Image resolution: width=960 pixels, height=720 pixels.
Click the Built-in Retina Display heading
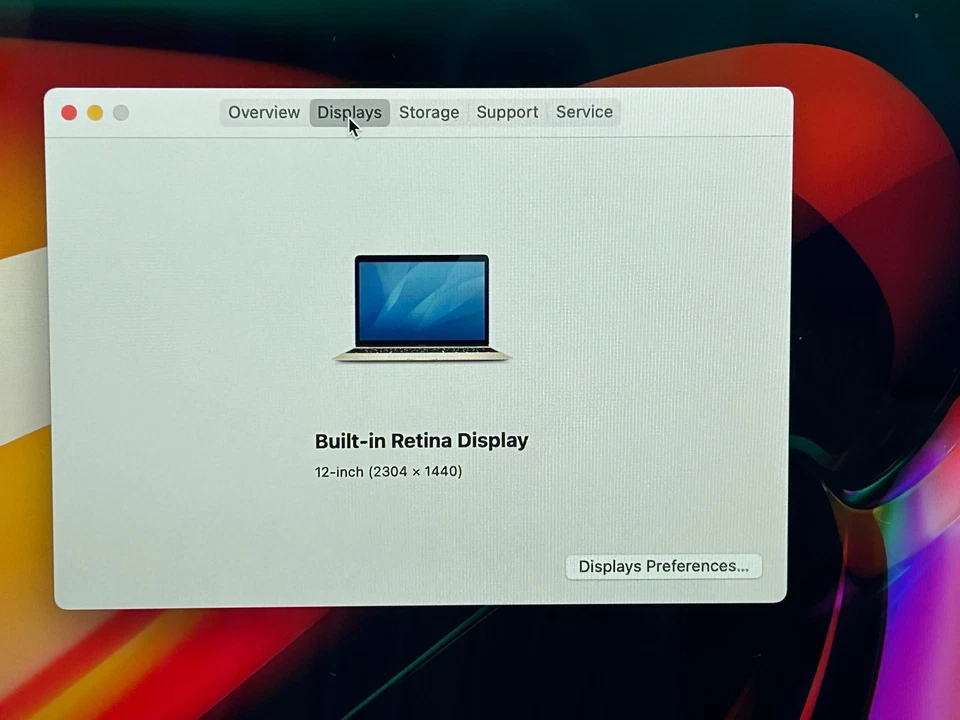click(x=421, y=440)
